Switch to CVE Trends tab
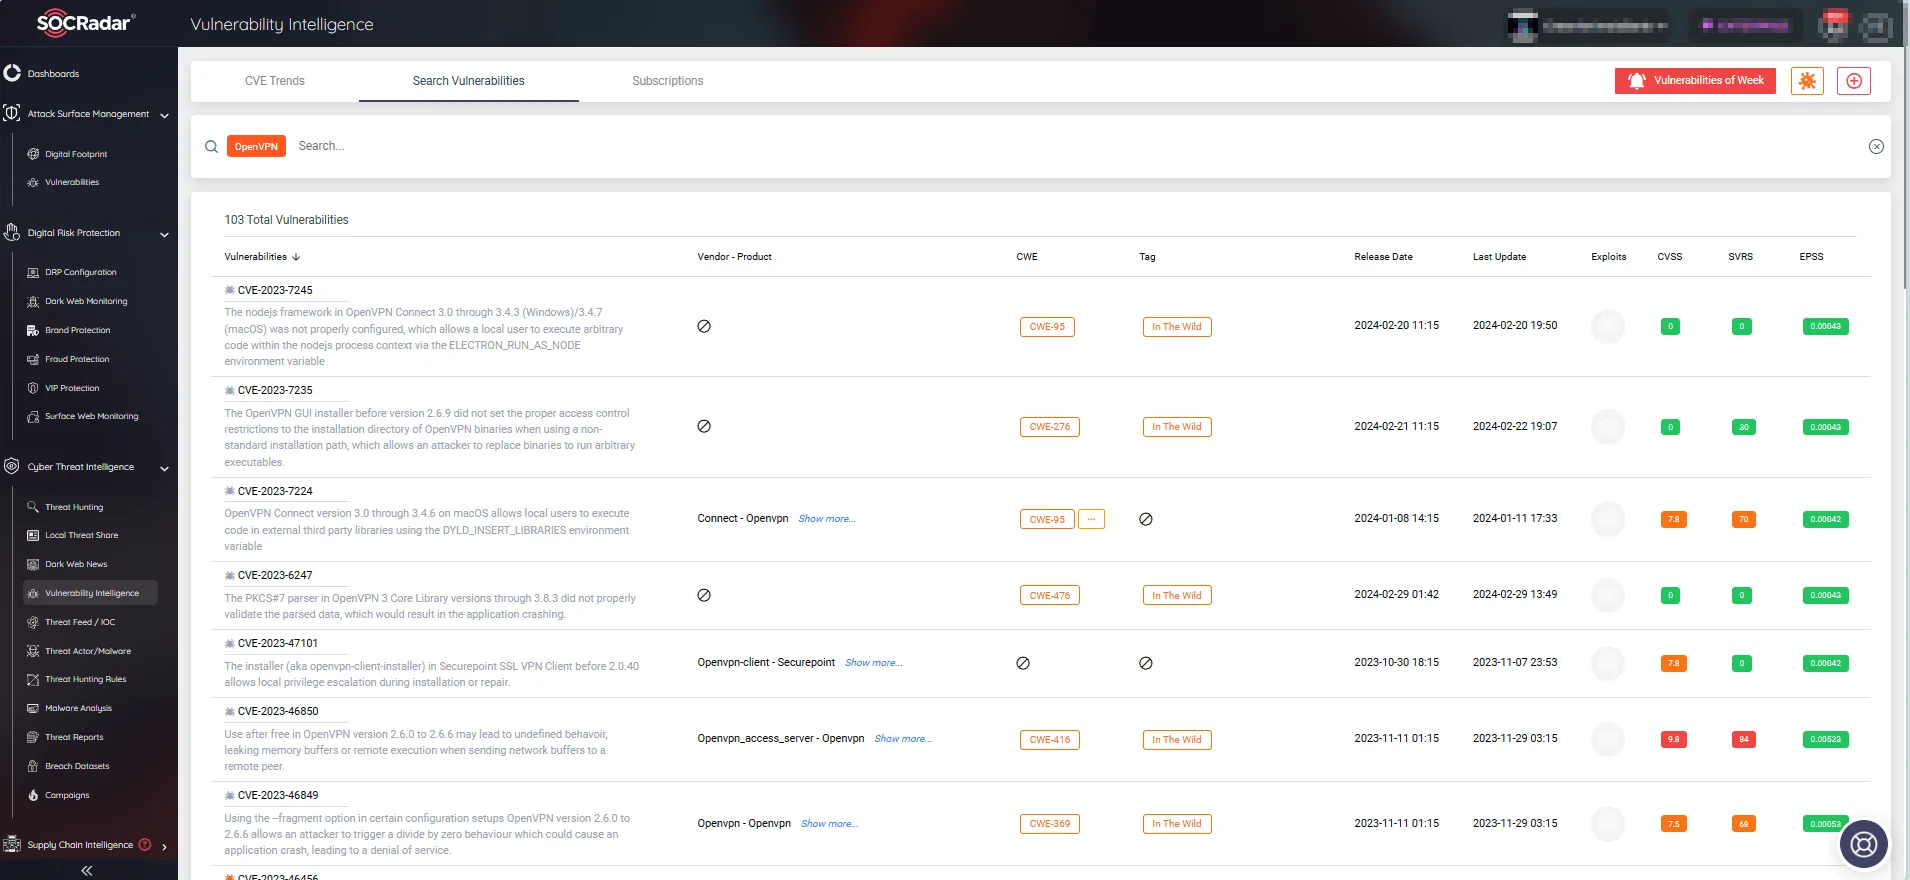Viewport: 1910px width, 880px height. click(x=275, y=81)
